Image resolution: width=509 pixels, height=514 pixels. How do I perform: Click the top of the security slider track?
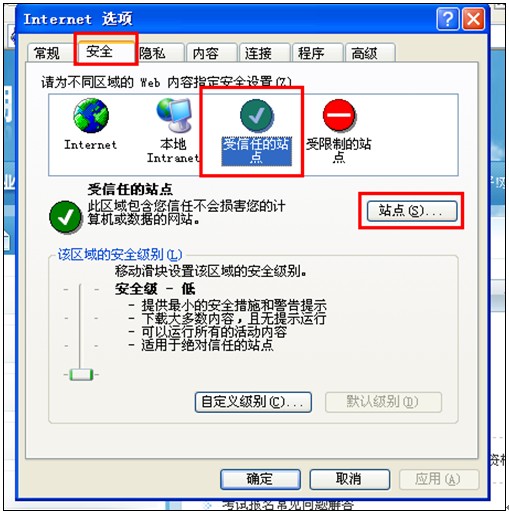pos(80,287)
